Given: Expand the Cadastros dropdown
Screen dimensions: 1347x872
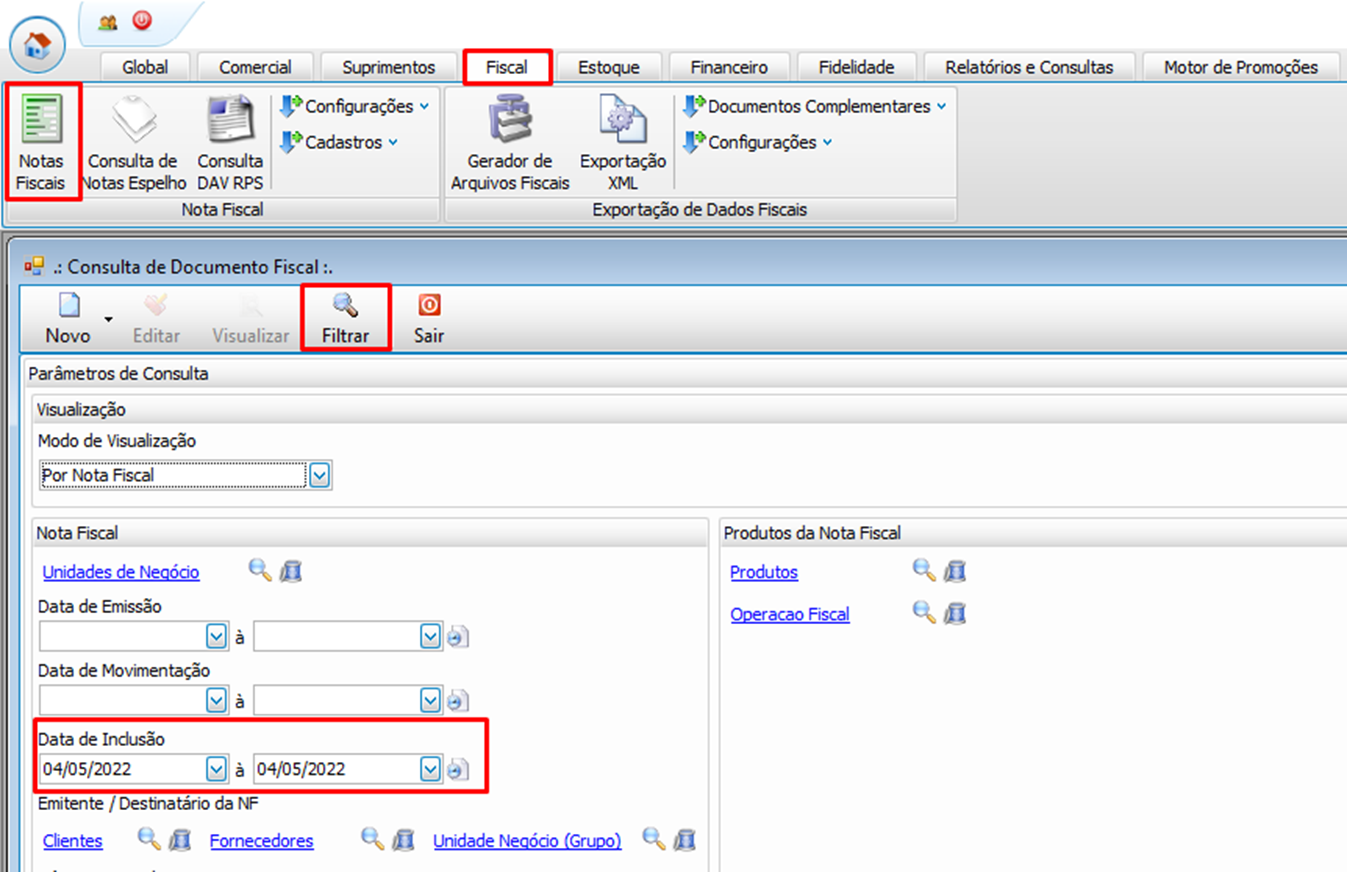Looking at the screenshot, I should 339,142.
